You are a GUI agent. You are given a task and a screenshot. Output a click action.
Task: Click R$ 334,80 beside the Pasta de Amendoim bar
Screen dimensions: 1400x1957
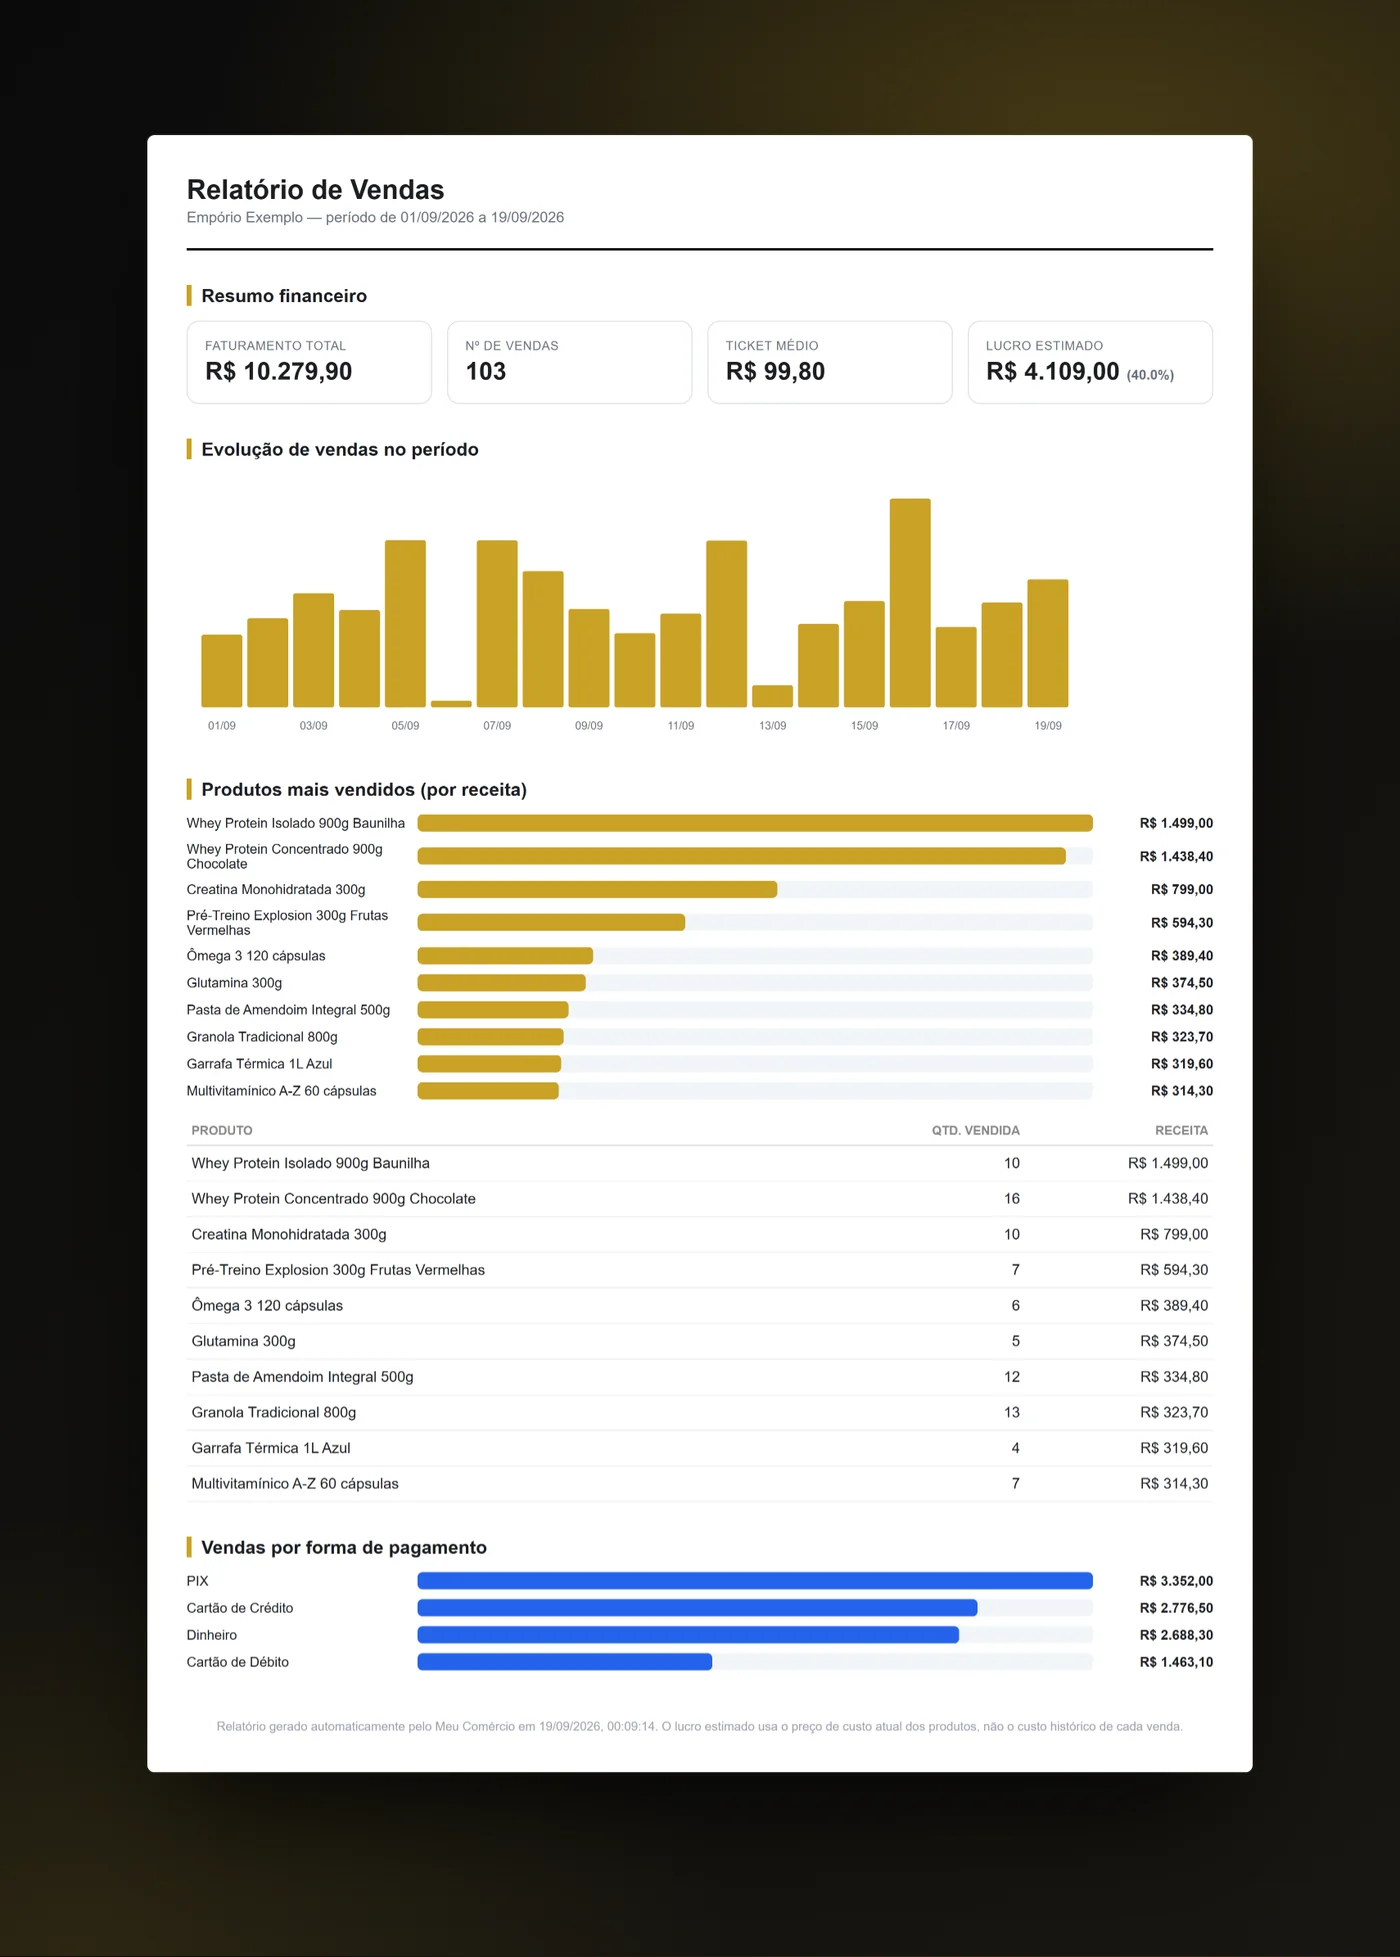click(1182, 1010)
